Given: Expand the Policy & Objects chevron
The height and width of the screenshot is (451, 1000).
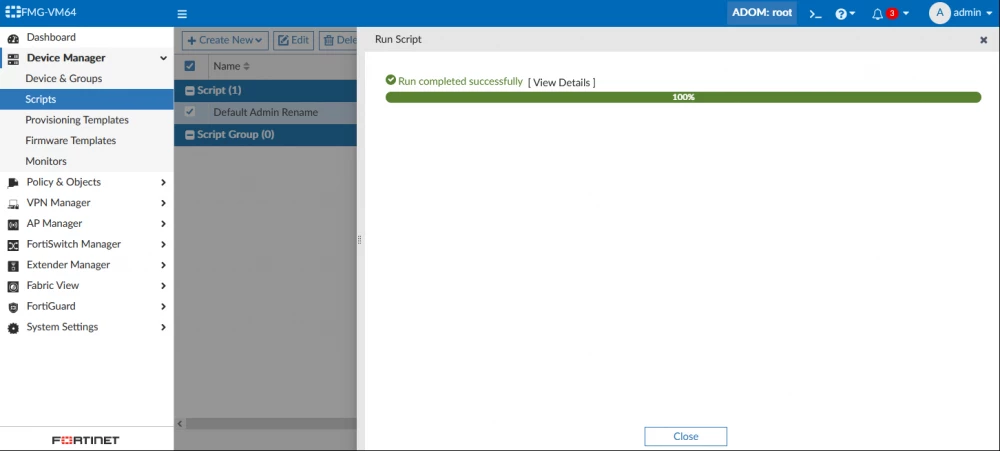Looking at the screenshot, I should pos(163,182).
